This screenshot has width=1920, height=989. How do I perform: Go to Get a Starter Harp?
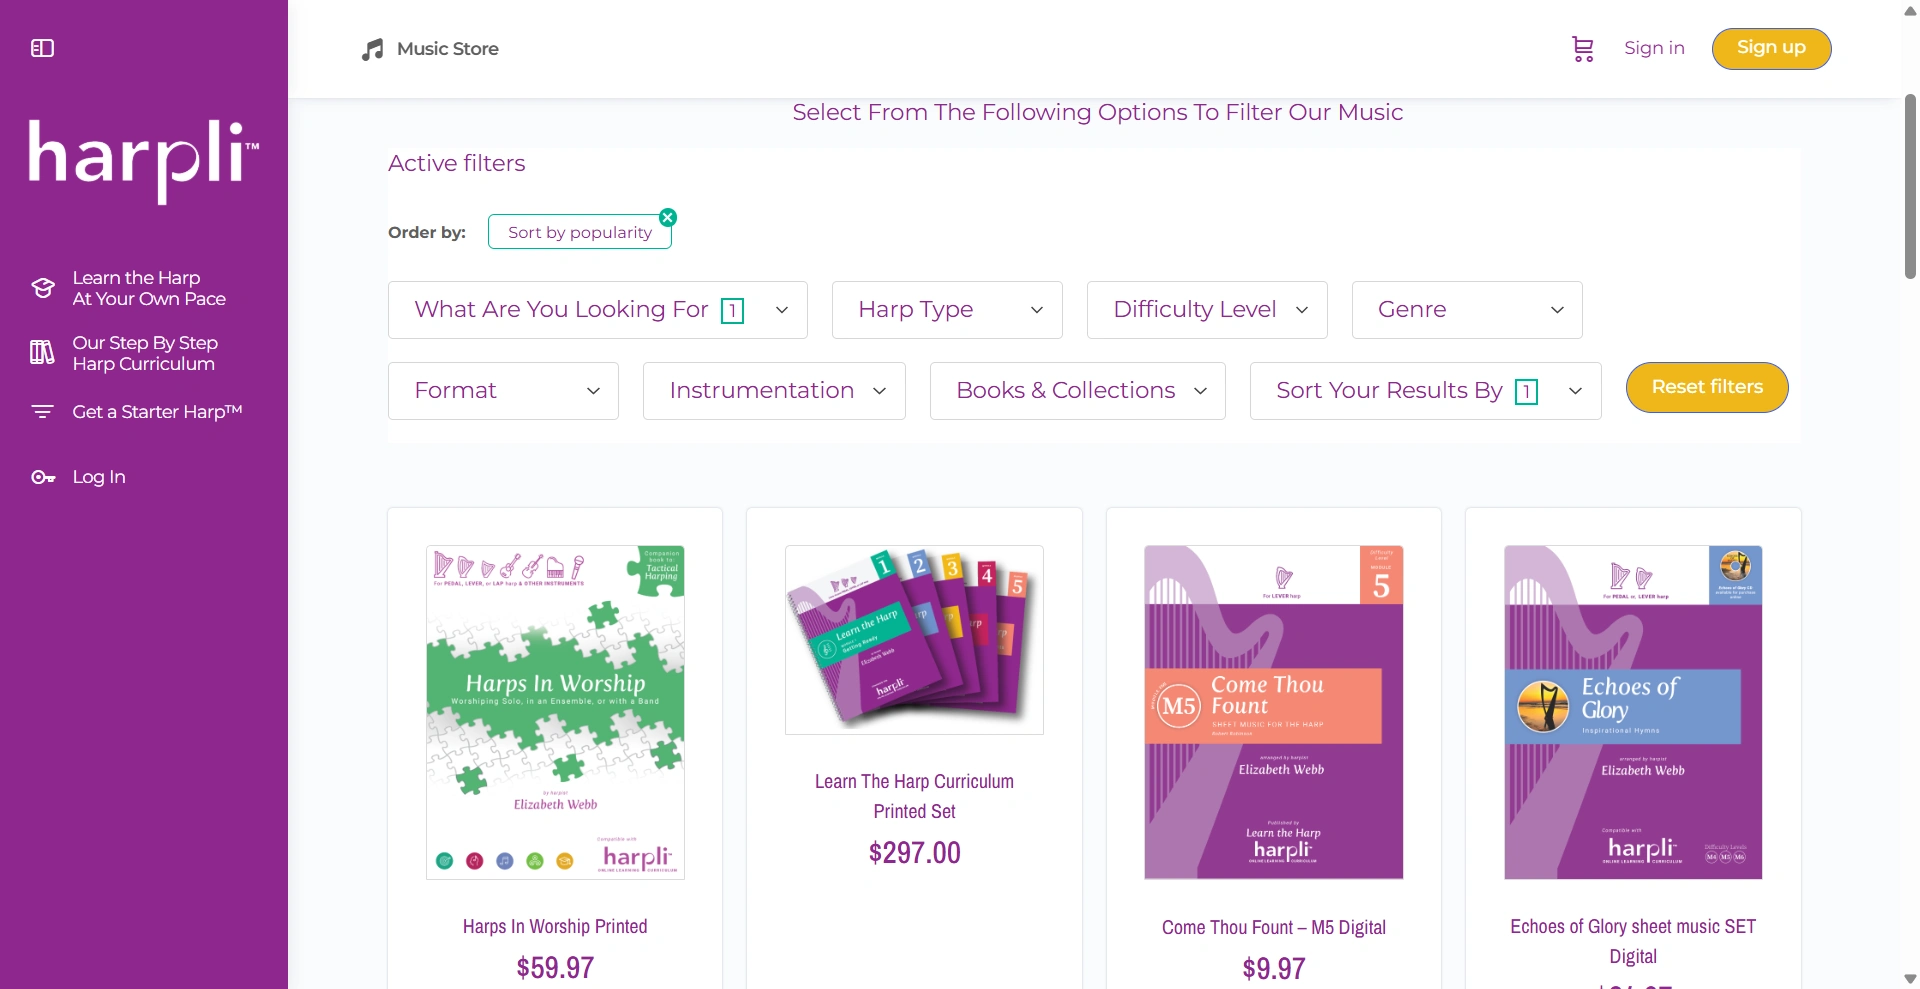click(x=157, y=412)
